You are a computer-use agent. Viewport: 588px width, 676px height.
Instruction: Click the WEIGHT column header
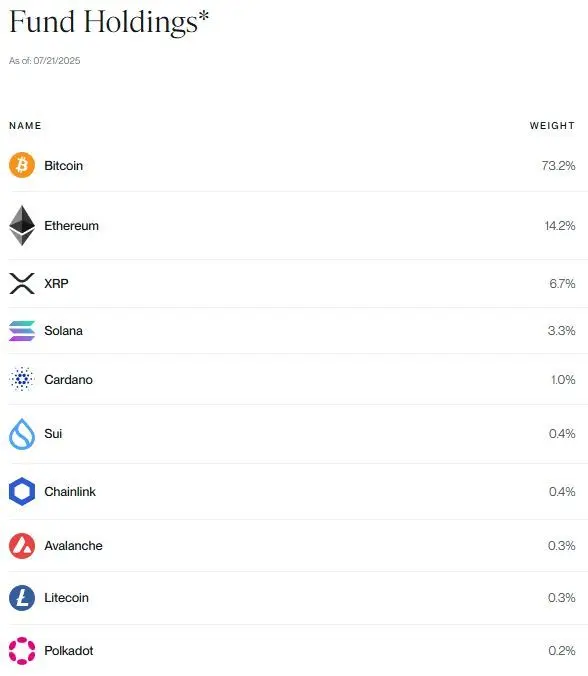552,125
